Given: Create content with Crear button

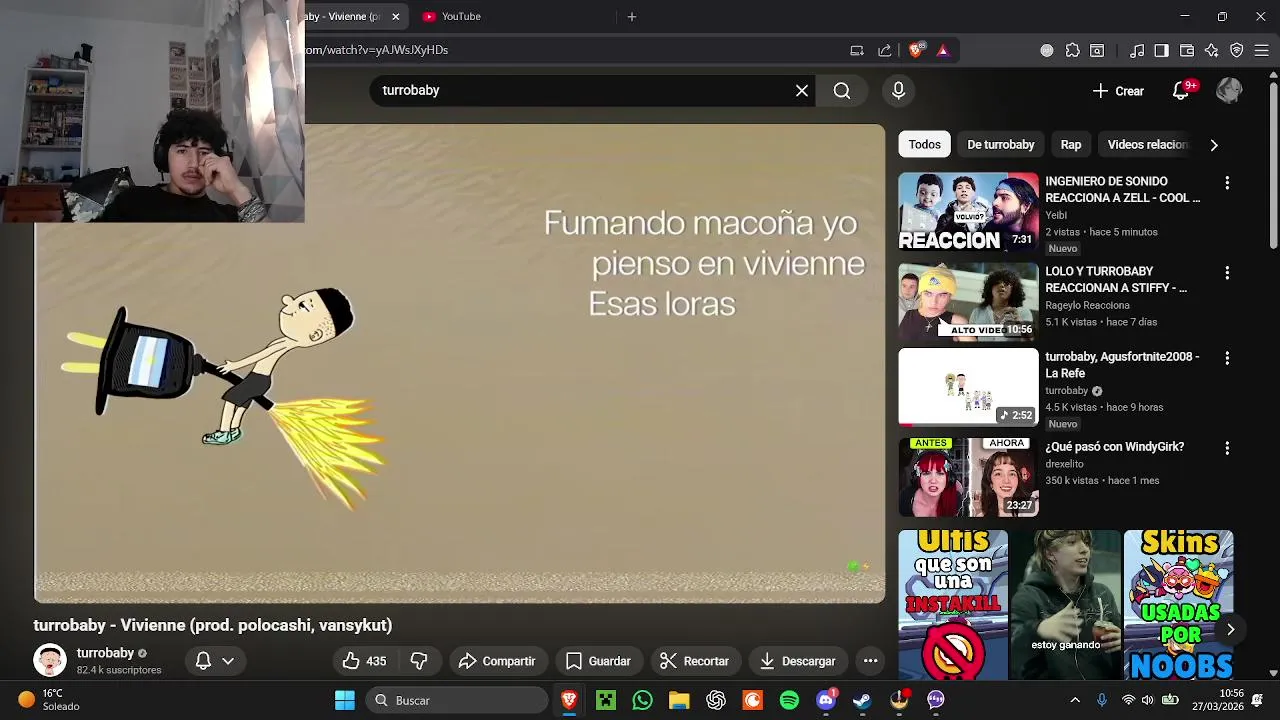Looking at the screenshot, I should 1118,91.
